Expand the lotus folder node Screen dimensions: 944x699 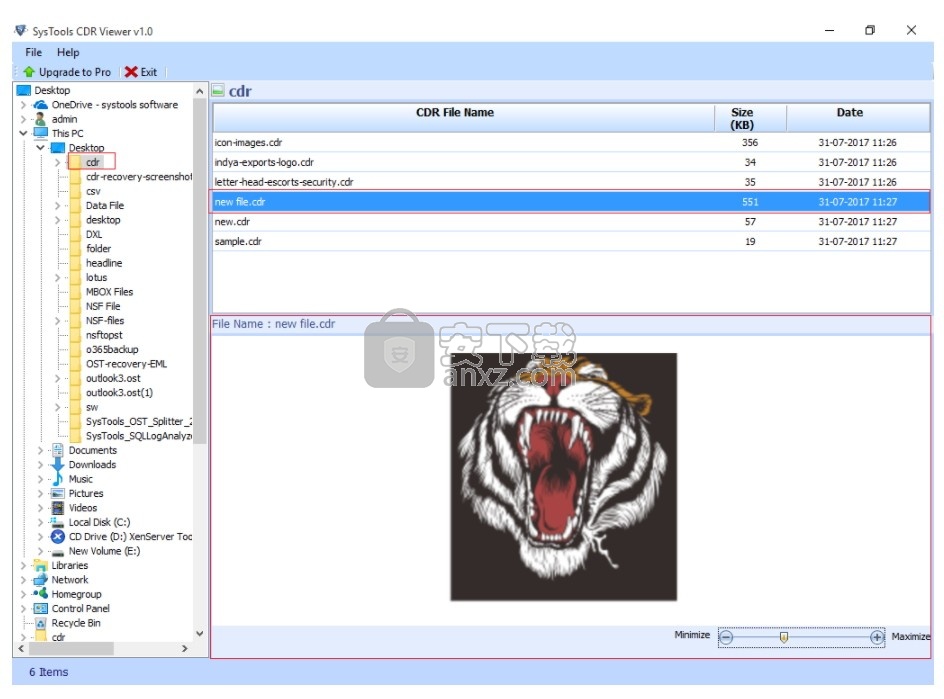click(x=57, y=278)
